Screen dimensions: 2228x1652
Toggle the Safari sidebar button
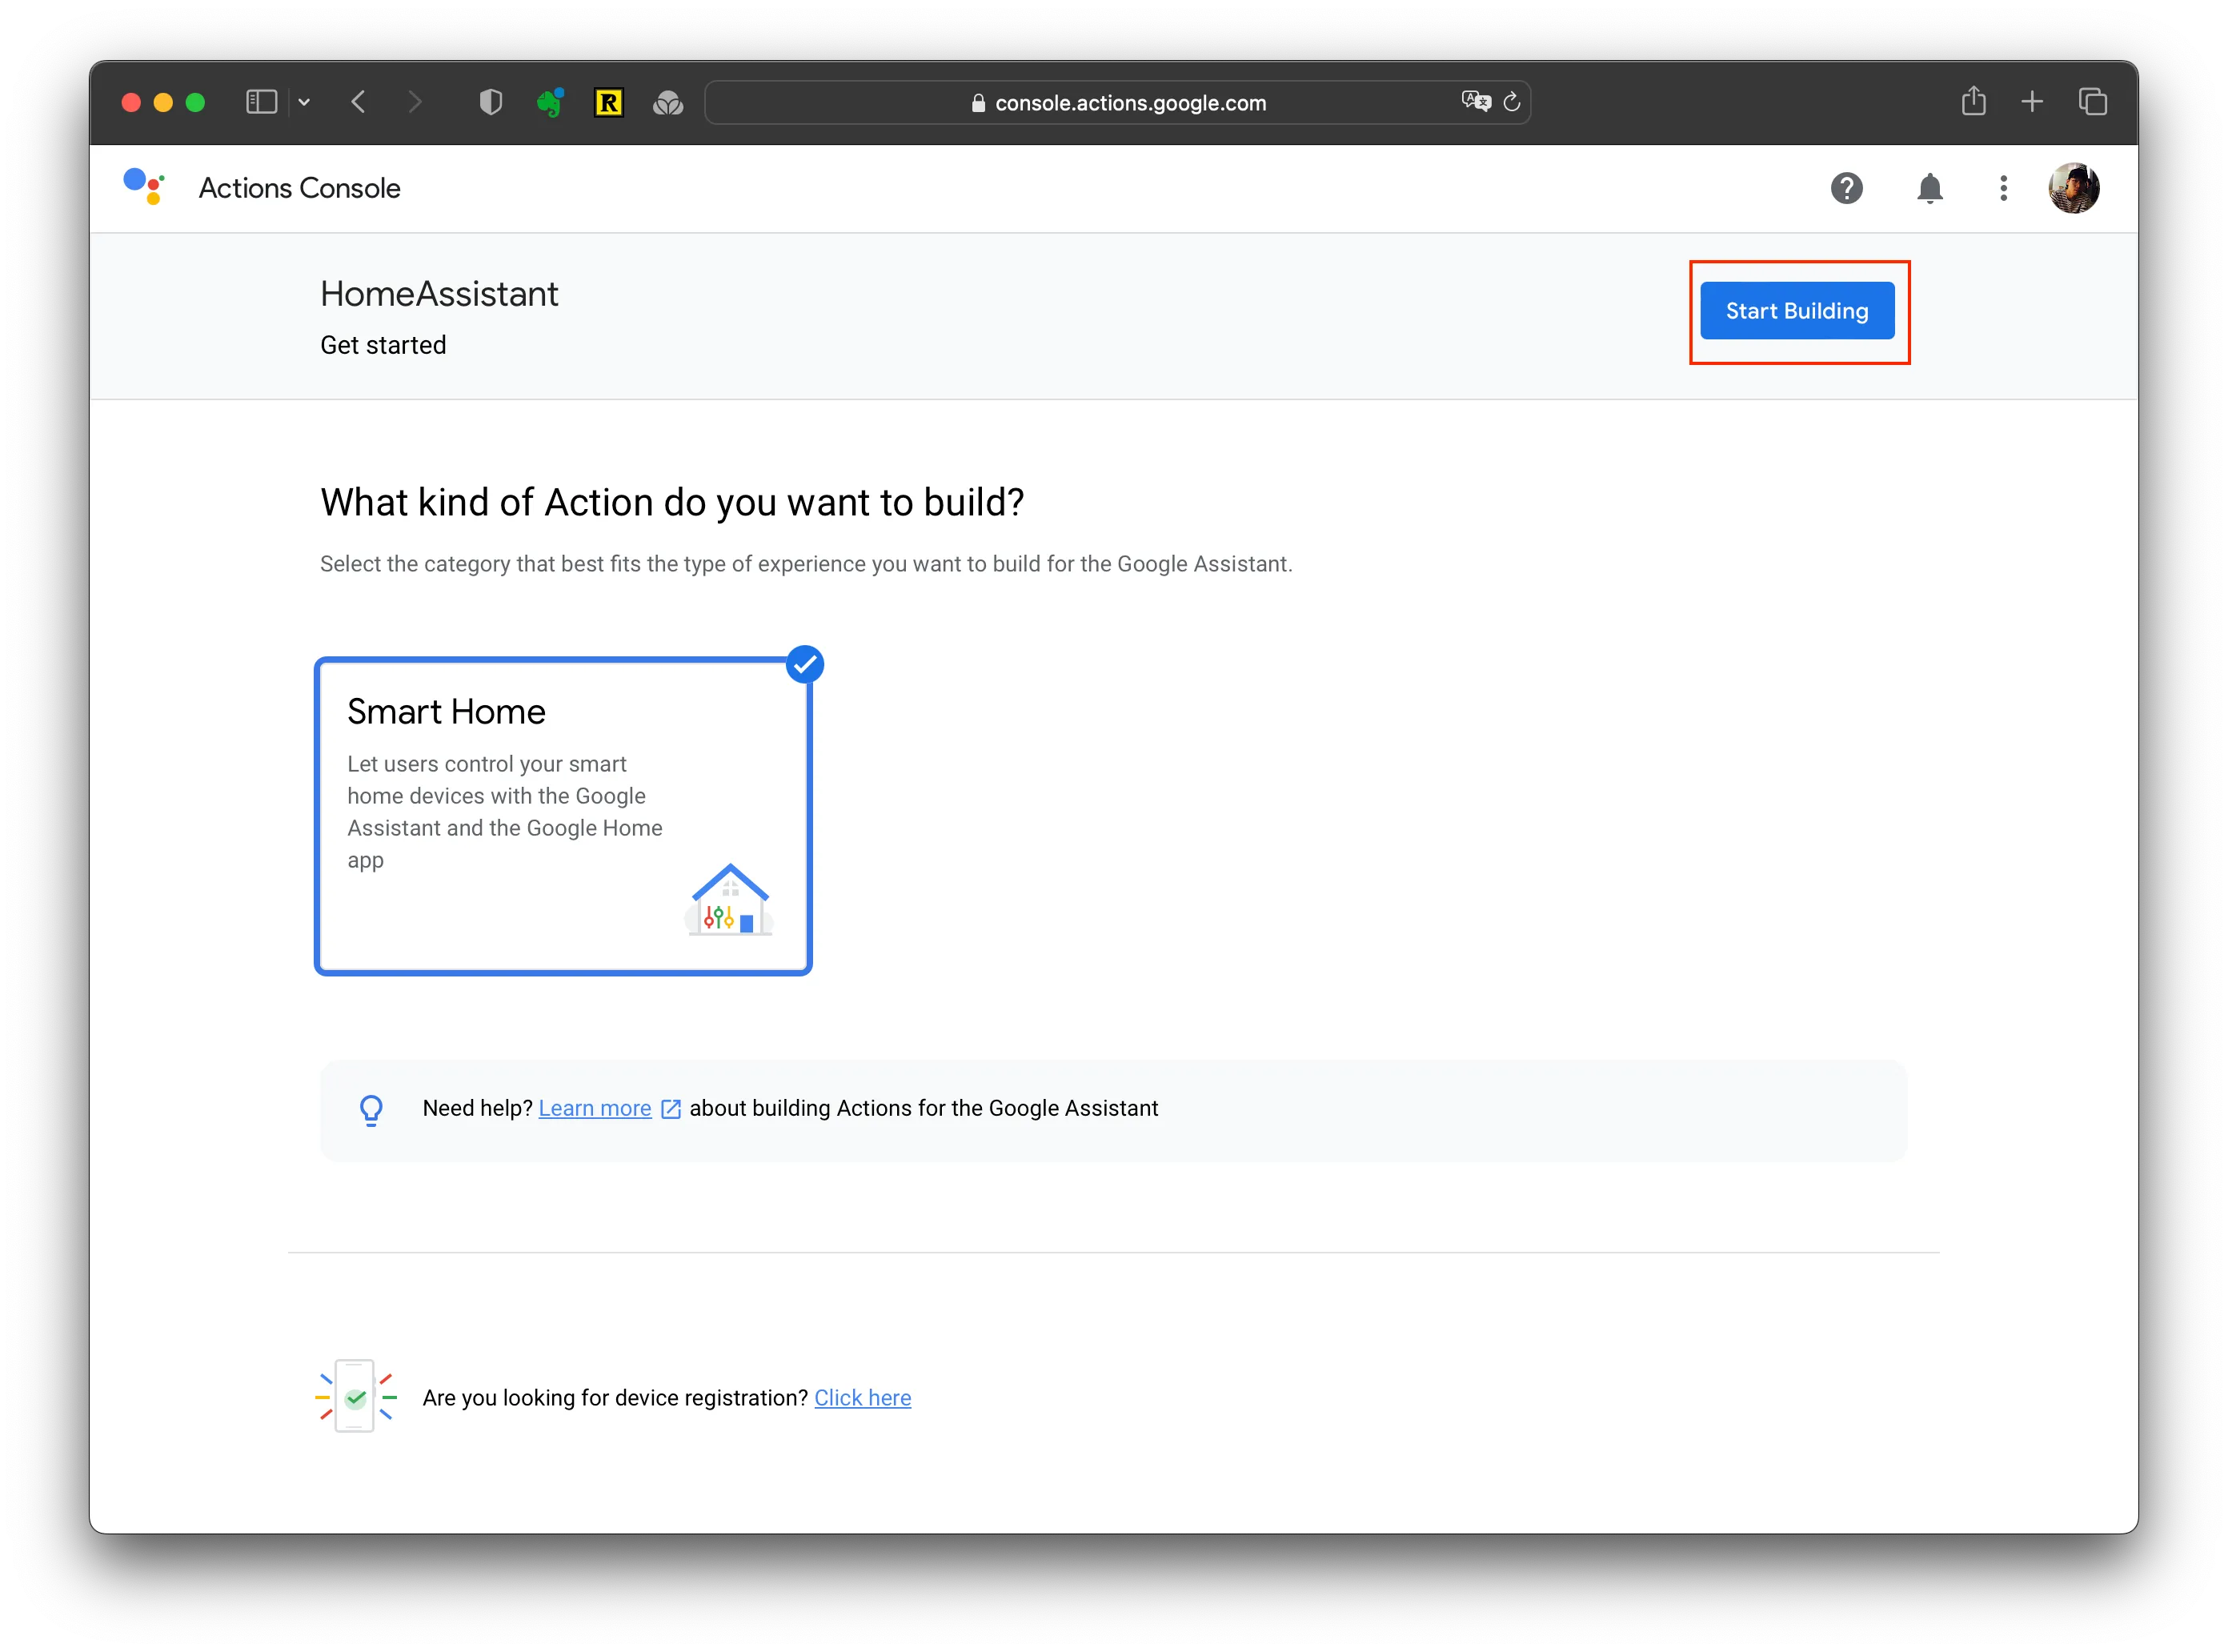pyautogui.click(x=261, y=102)
